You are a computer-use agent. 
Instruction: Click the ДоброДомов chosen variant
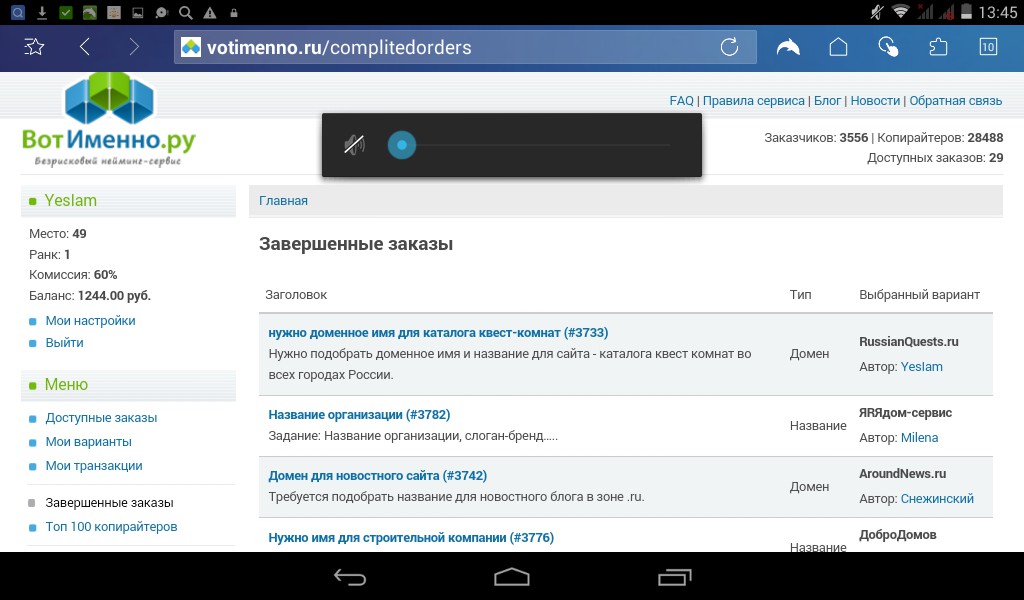click(x=898, y=535)
